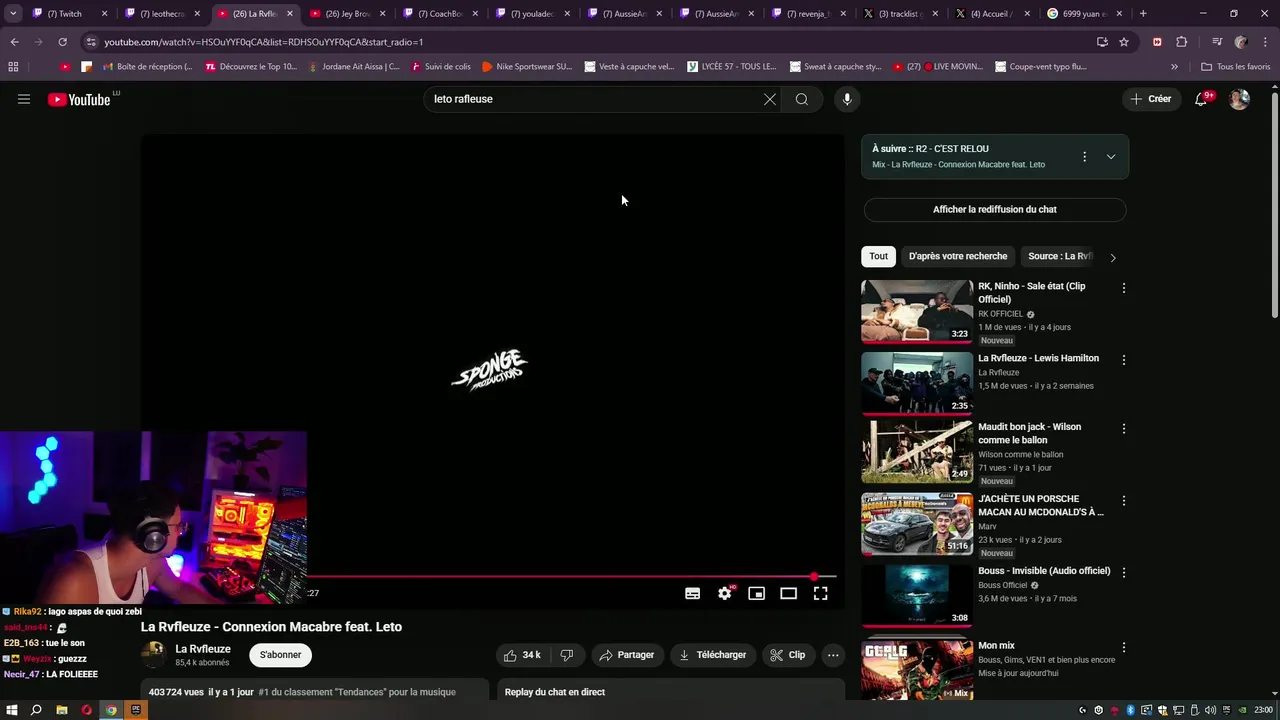Open the account avatar menu
The image size is (1280, 720).
coord(1239,99)
